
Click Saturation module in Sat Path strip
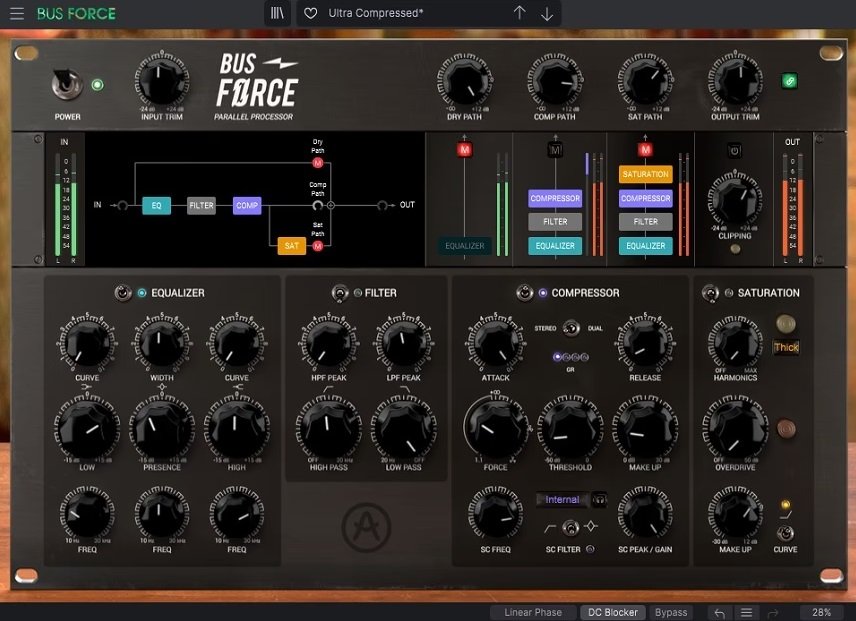coord(645,174)
